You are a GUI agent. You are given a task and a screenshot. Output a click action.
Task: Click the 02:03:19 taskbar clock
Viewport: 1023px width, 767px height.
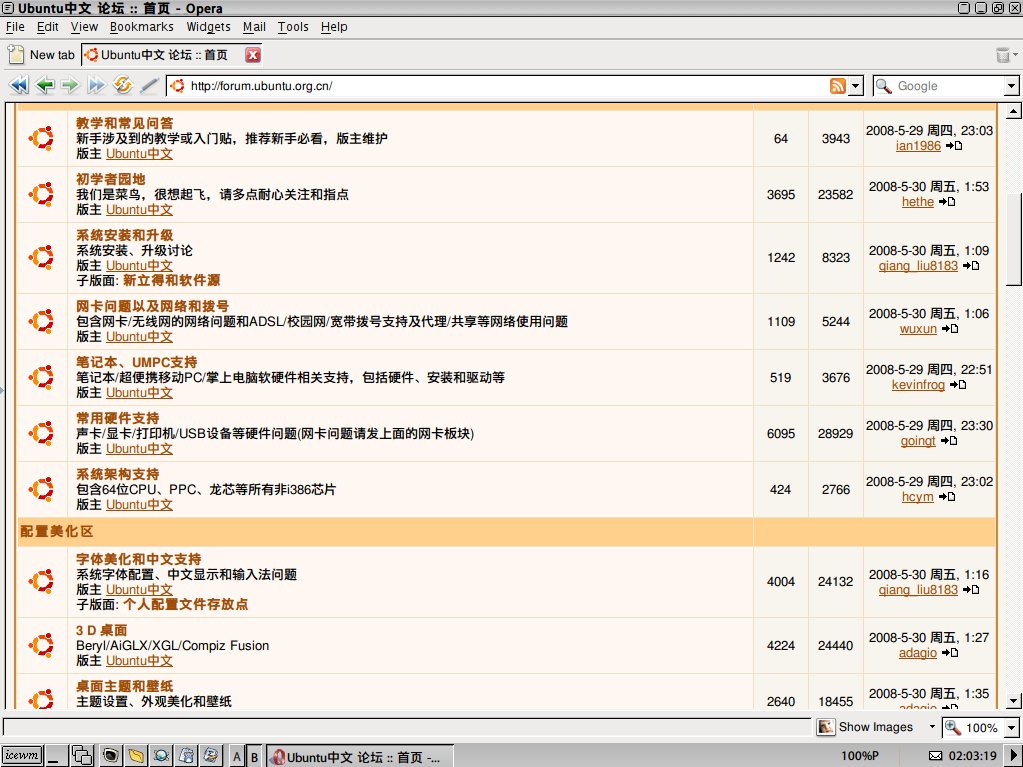pos(973,756)
